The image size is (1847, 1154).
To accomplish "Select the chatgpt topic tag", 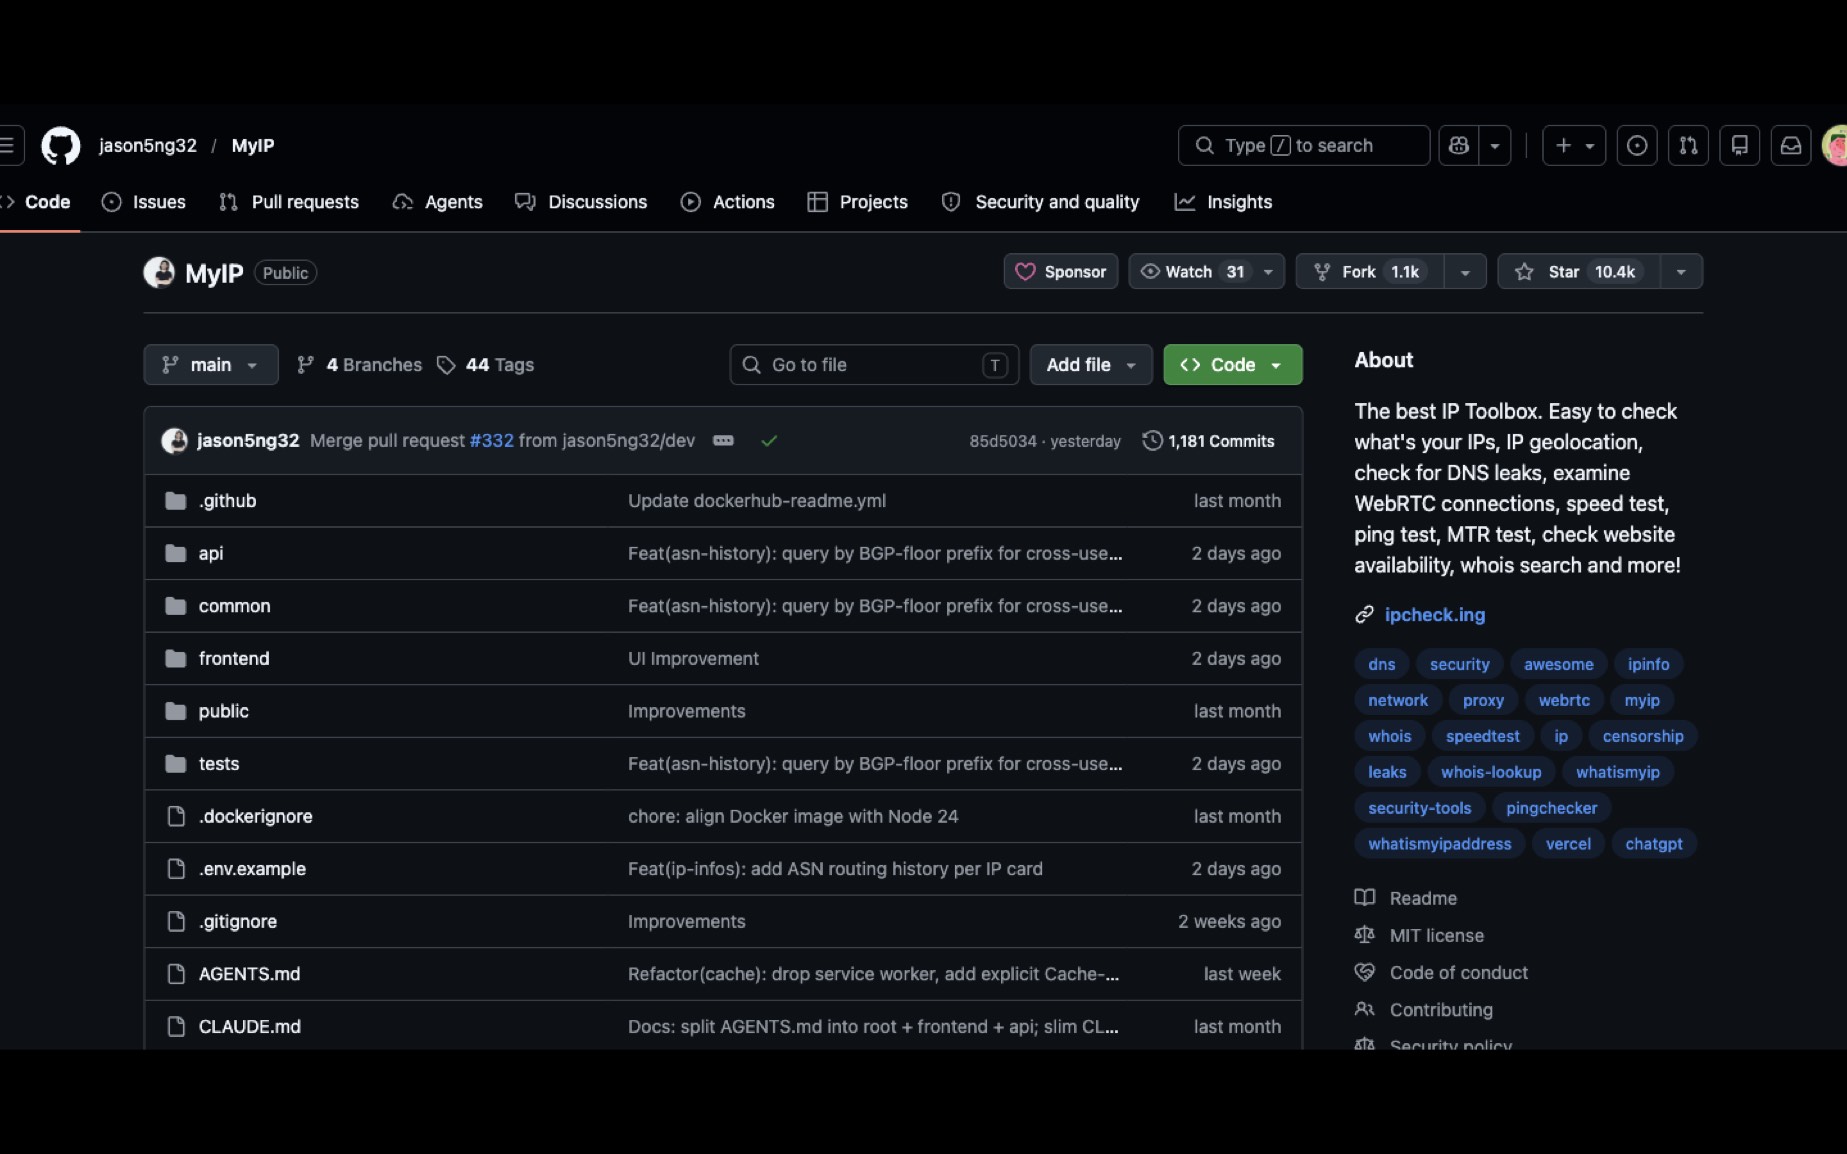I will pos(1654,844).
